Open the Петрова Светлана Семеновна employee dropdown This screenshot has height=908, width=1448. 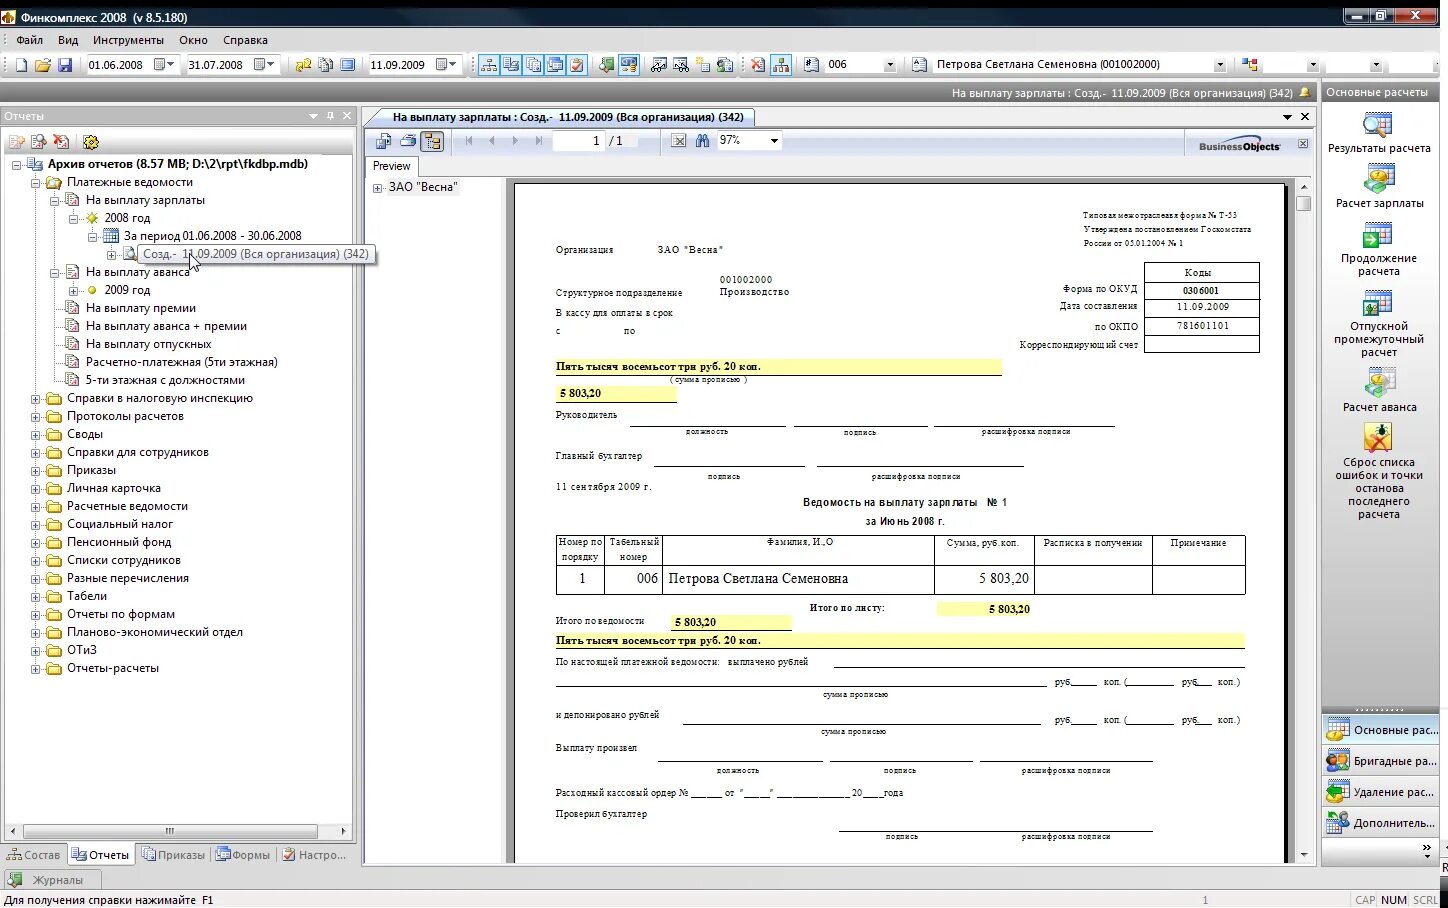pos(1219,65)
